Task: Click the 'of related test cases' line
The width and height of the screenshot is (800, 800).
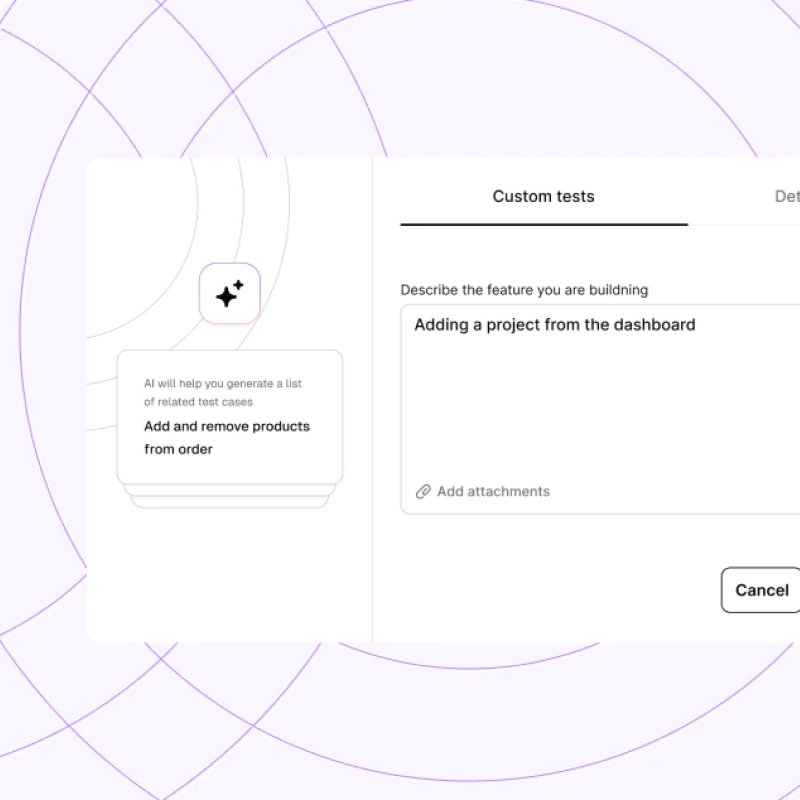Action: [x=198, y=402]
